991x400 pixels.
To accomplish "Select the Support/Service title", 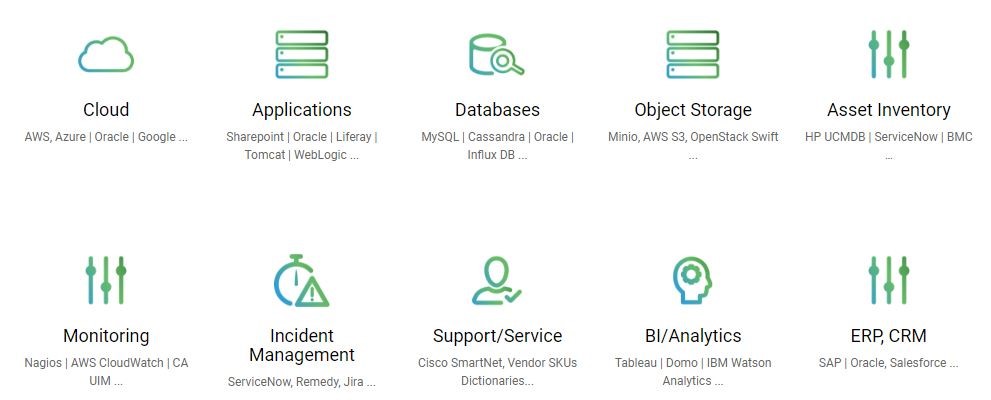I will point(497,336).
